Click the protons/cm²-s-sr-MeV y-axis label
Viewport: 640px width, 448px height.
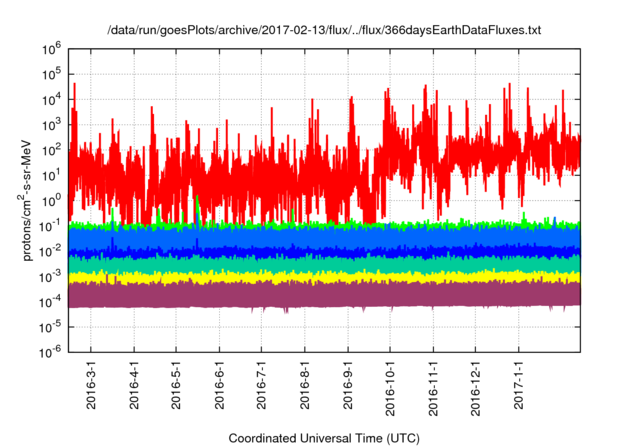(32, 200)
